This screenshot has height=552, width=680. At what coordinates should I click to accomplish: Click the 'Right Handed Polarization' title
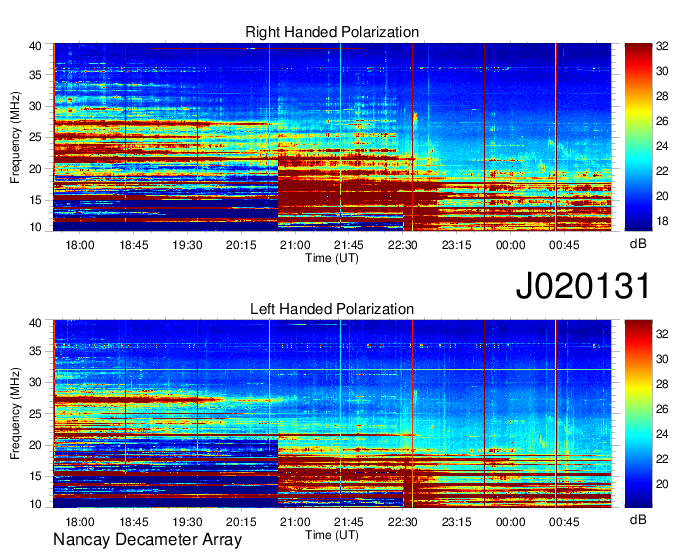pyautogui.click(x=332, y=32)
